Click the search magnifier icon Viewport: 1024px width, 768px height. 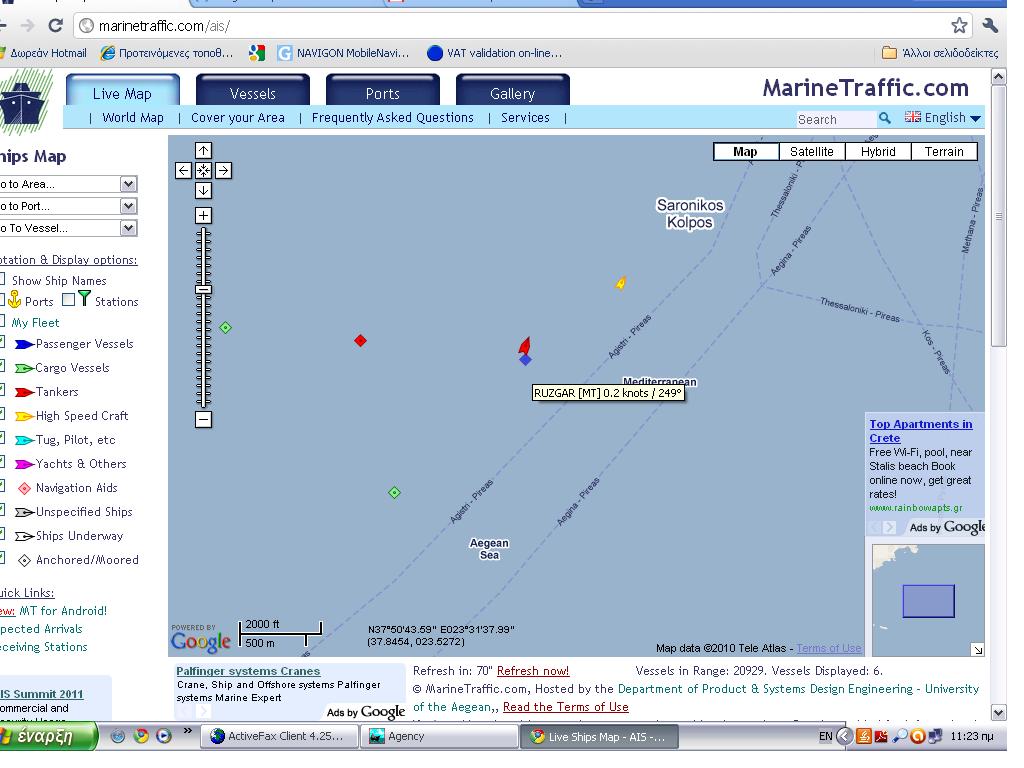pyautogui.click(x=884, y=118)
